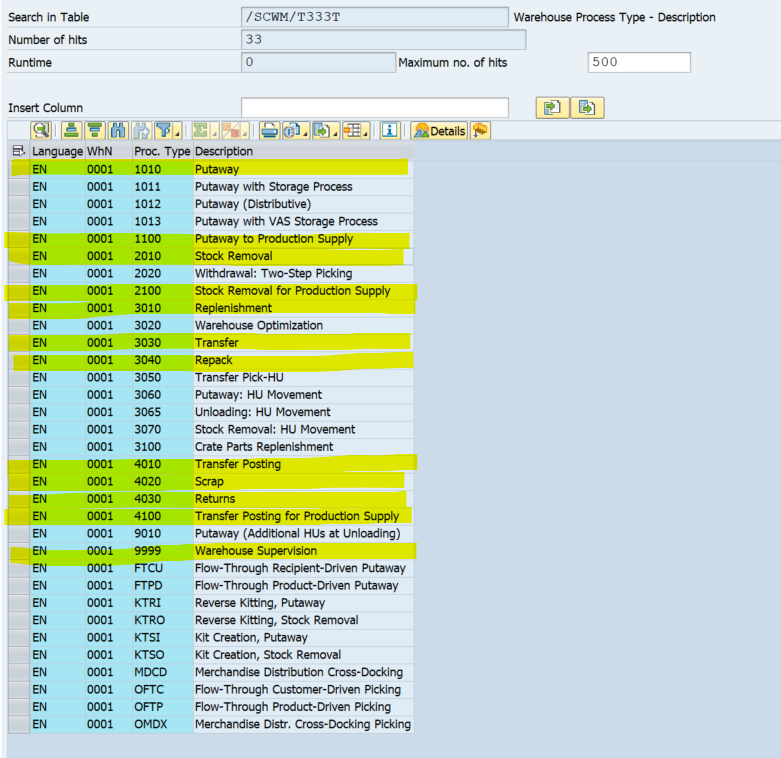Viewport: 781px width, 758px height.
Task: Click the 'Crate Parts Replenishment' cell
Action: click(303, 447)
